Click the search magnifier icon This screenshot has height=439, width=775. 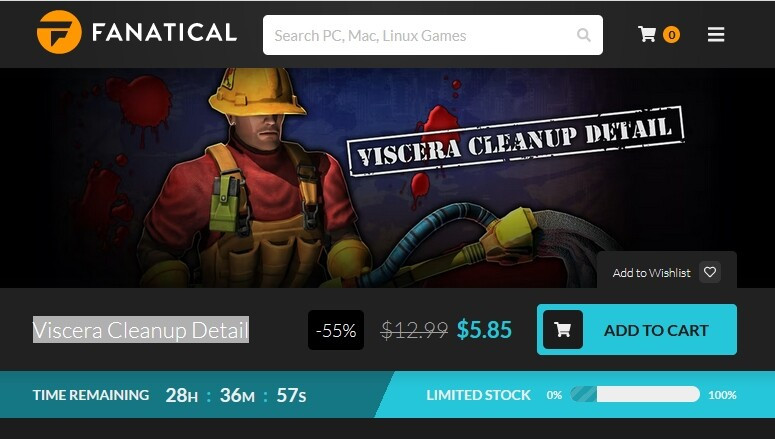(584, 35)
